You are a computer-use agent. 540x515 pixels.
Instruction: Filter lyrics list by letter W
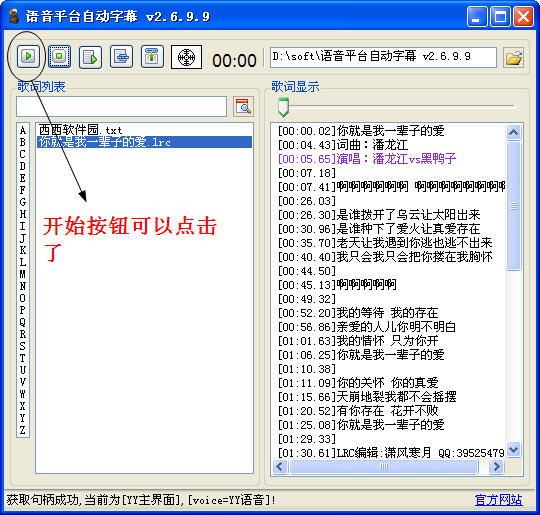coord(23,394)
